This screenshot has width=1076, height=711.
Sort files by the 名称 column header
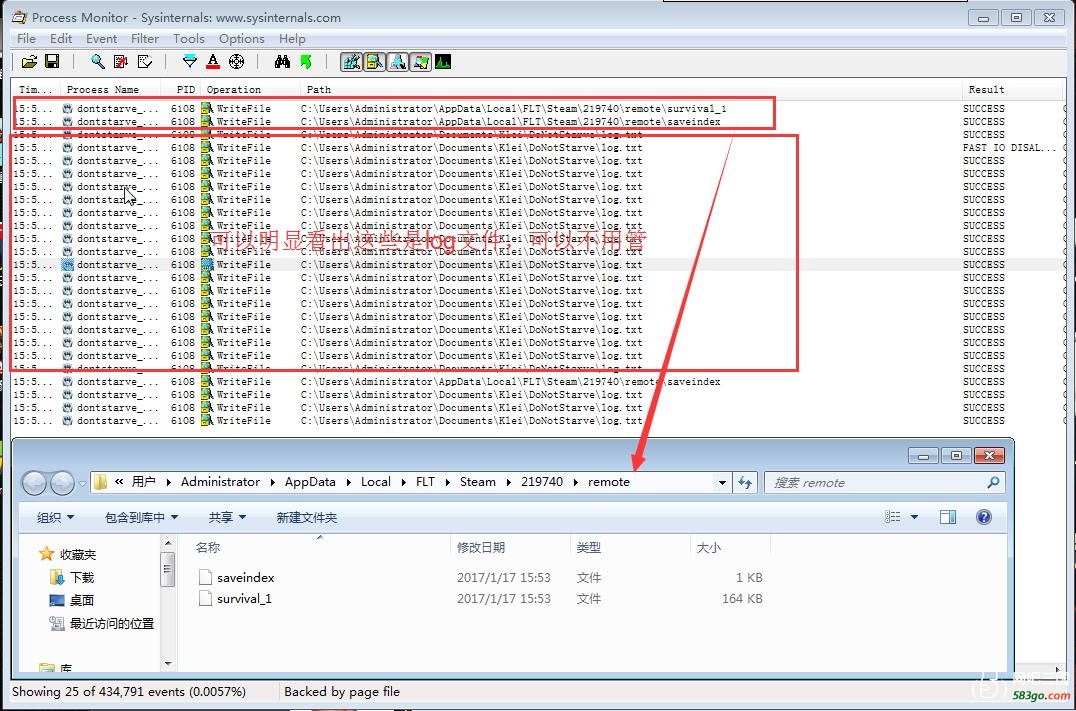pos(321,547)
